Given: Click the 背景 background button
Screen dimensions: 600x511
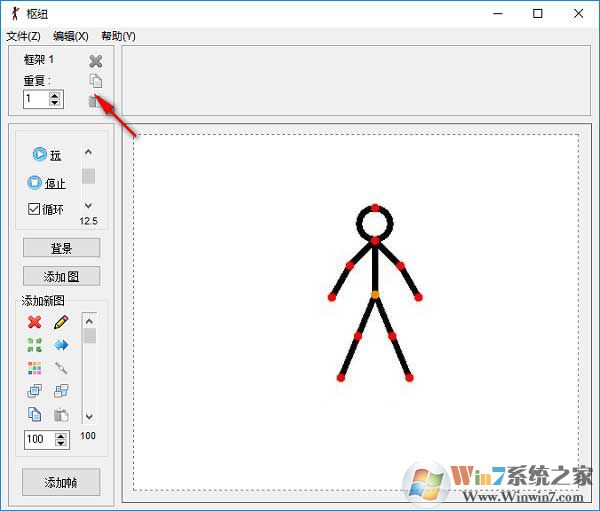Looking at the screenshot, I should coord(62,248).
